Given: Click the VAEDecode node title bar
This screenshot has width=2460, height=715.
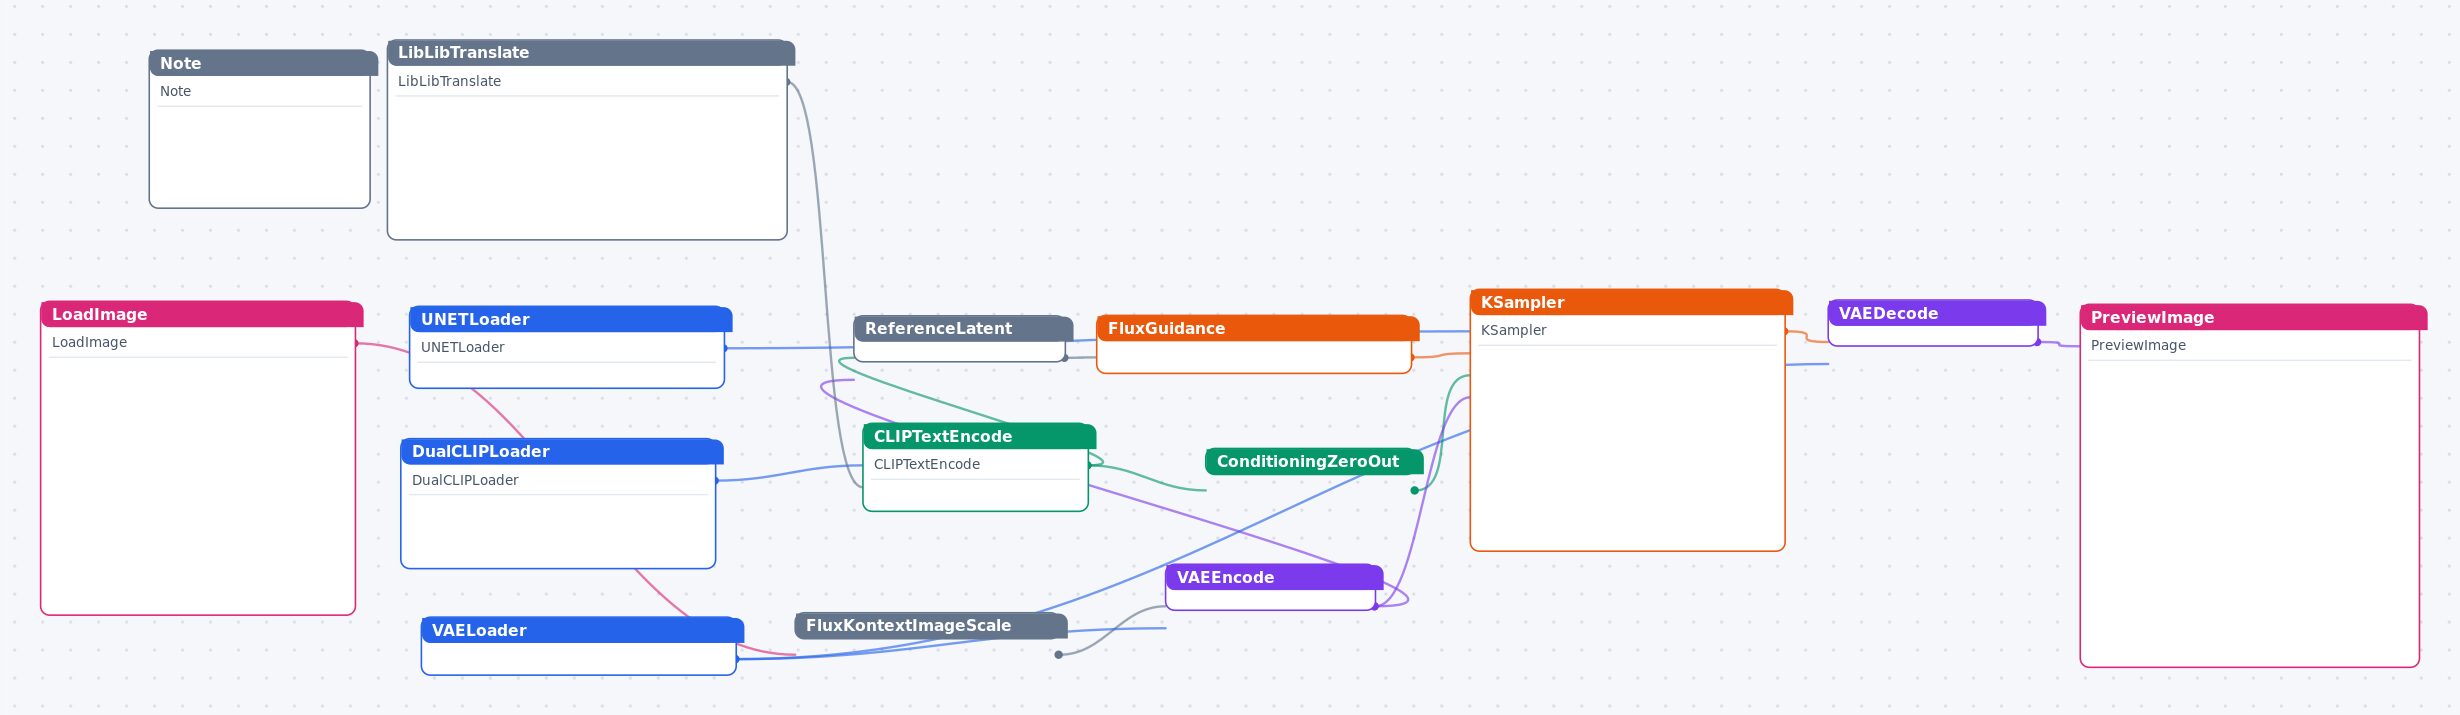Looking at the screenshot, I should tap(1937, 313).
